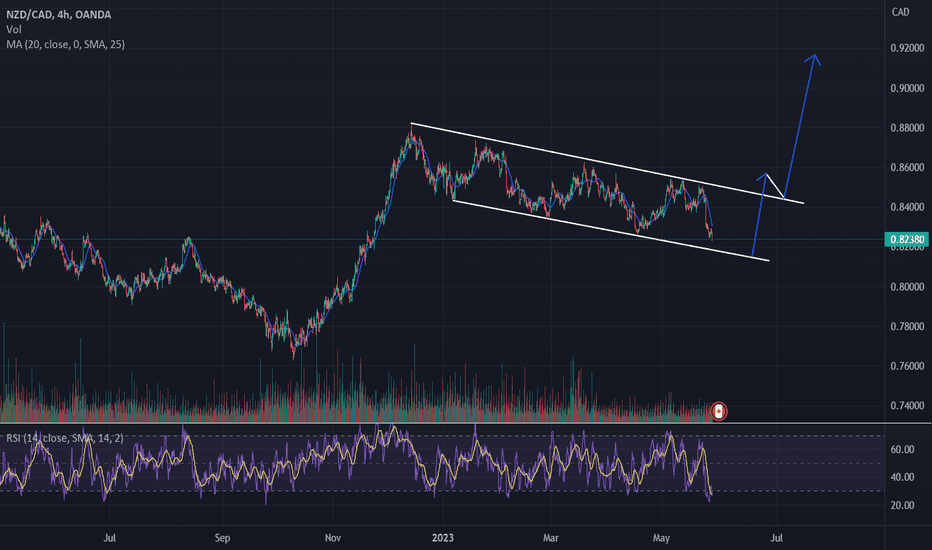Open the MA (20, close, 0, SMA, 25) indicator legend
932x550 pixels.
tap(65, 45)
